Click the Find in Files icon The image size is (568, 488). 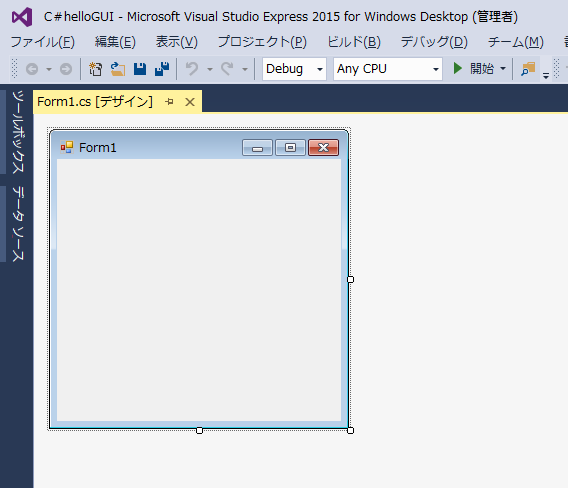528,69
